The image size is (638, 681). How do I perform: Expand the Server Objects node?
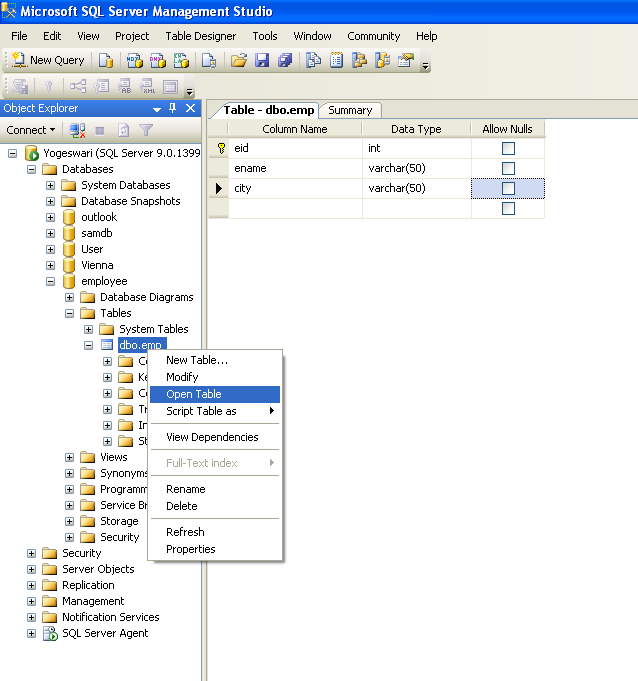tap(31, 569)
